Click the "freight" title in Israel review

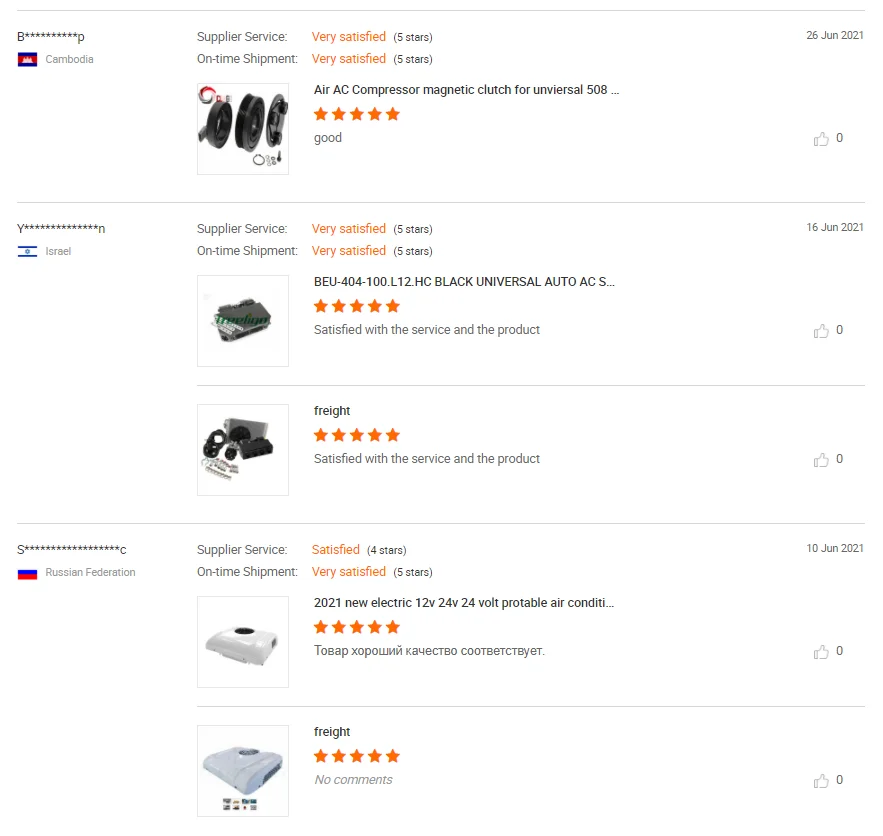(332, 411)
